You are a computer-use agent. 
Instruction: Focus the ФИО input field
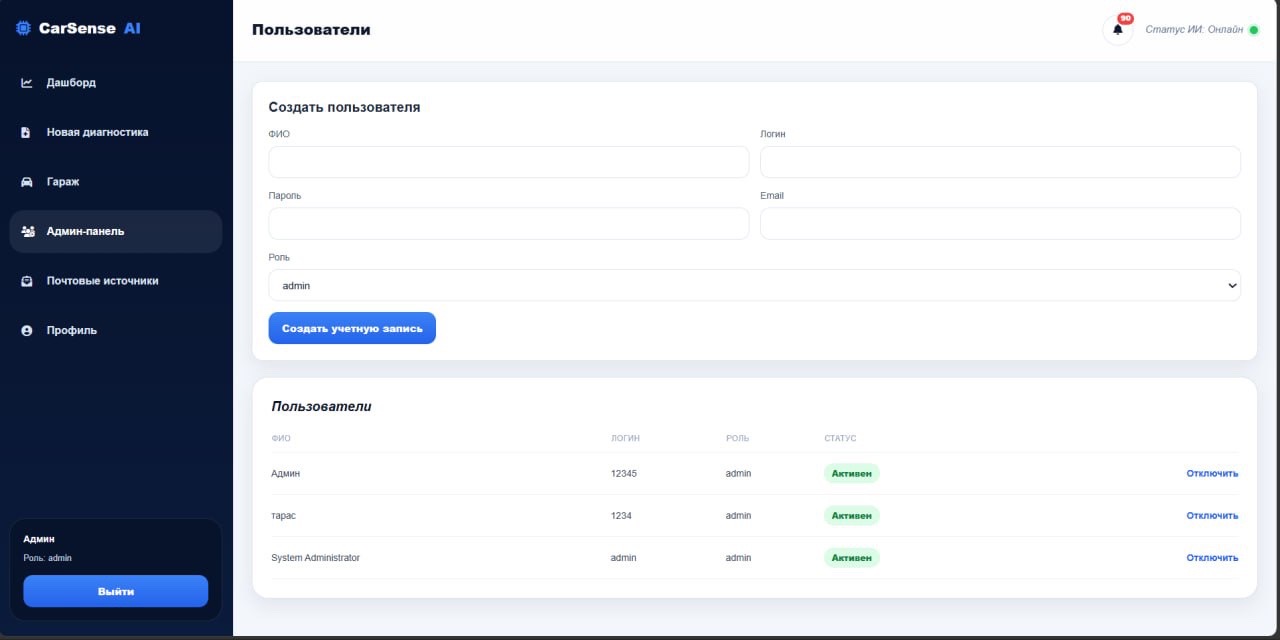[508, 162]
